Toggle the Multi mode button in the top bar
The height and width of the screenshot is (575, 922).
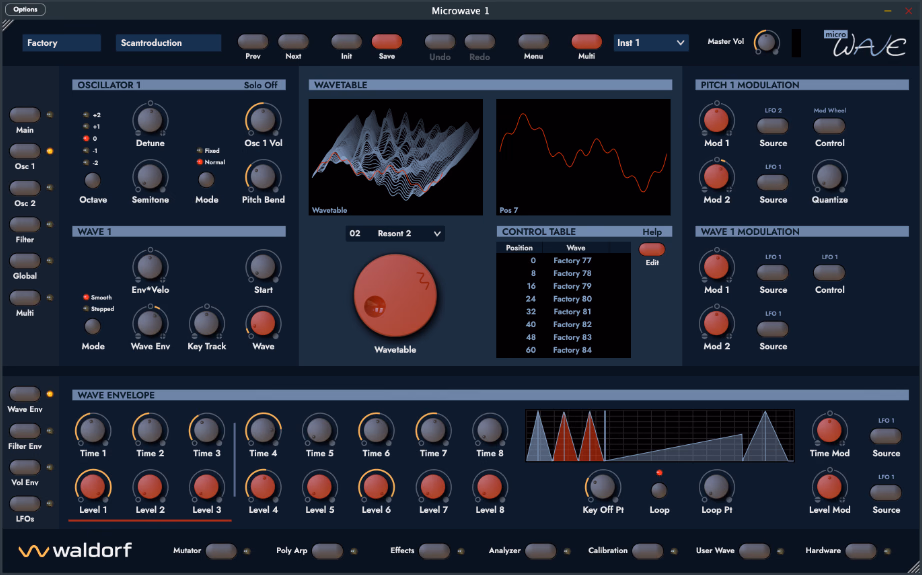pos(586,42)
